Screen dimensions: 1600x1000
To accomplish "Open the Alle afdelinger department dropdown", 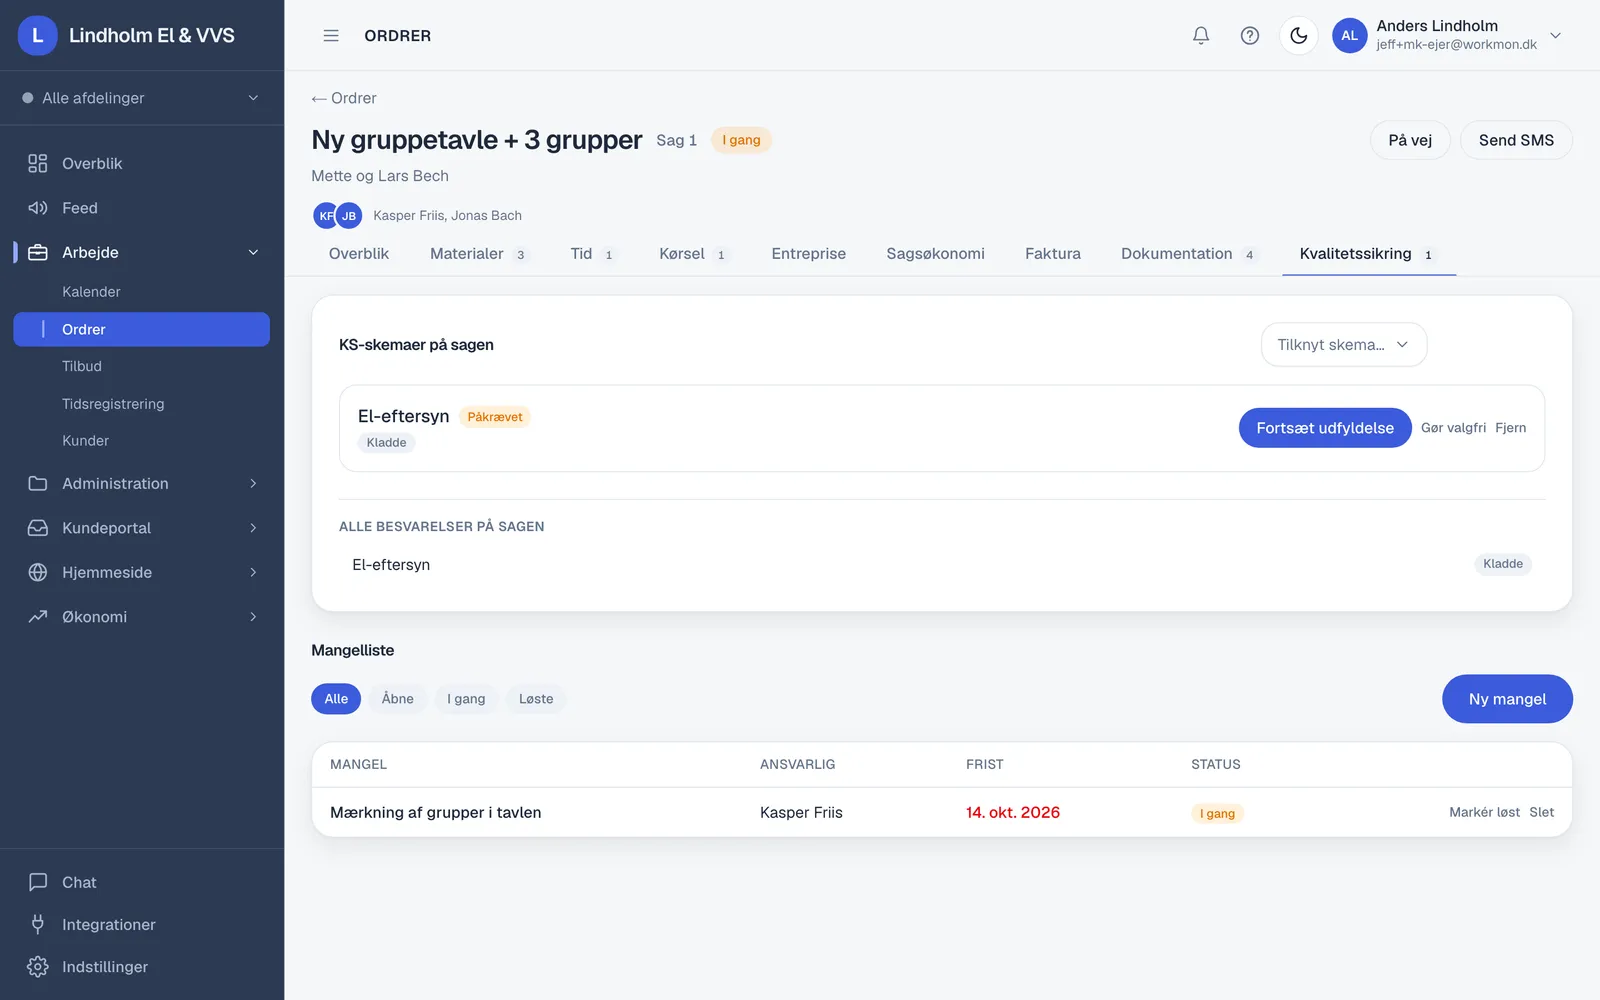I will [141, 98].
